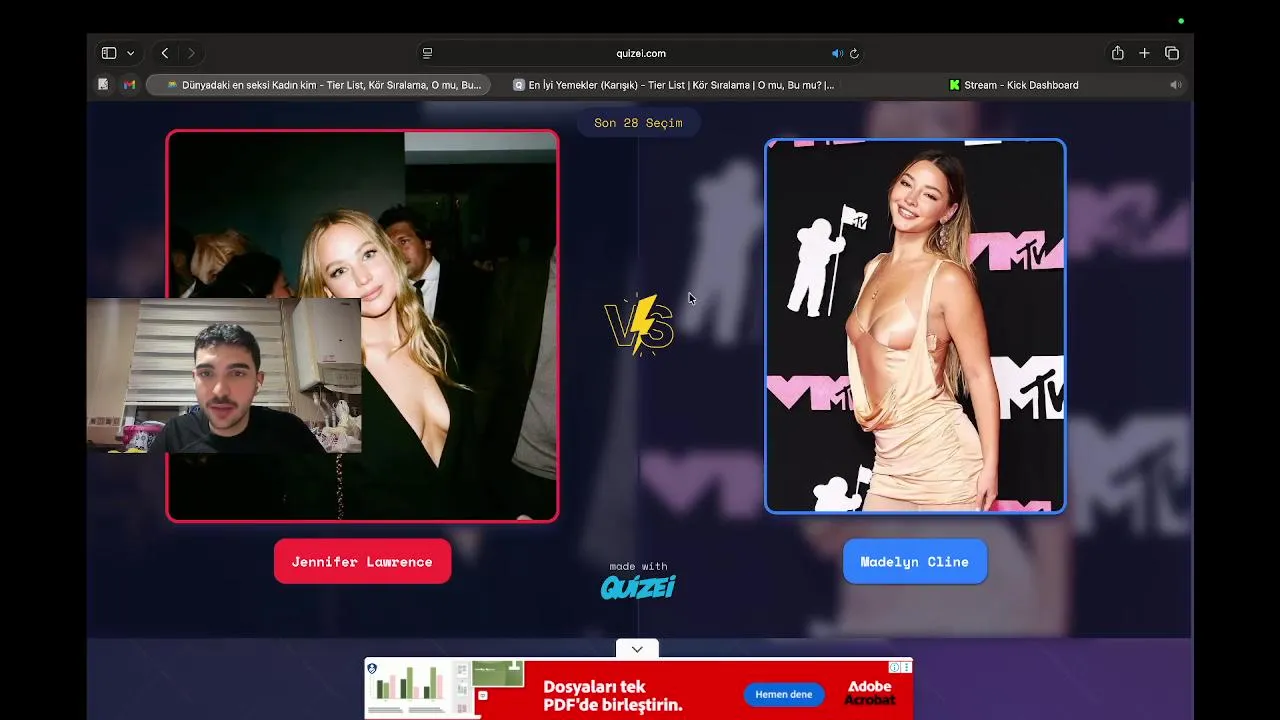Go back to the previous page
This screenshot has width=1280, height=720.
point(165,53)
